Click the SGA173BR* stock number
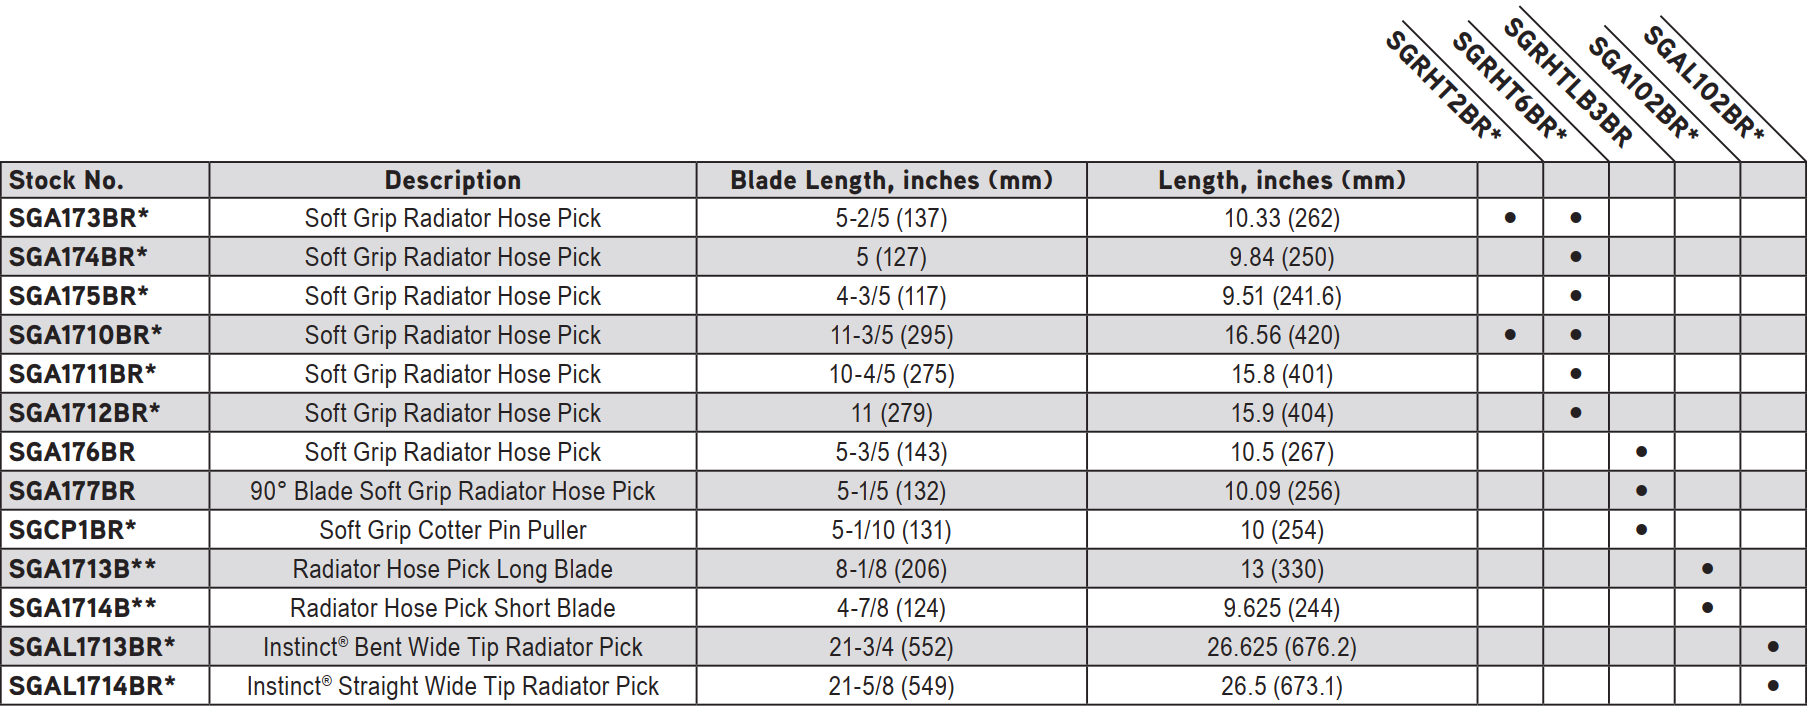1807x706 pixels. coord(79,218)
